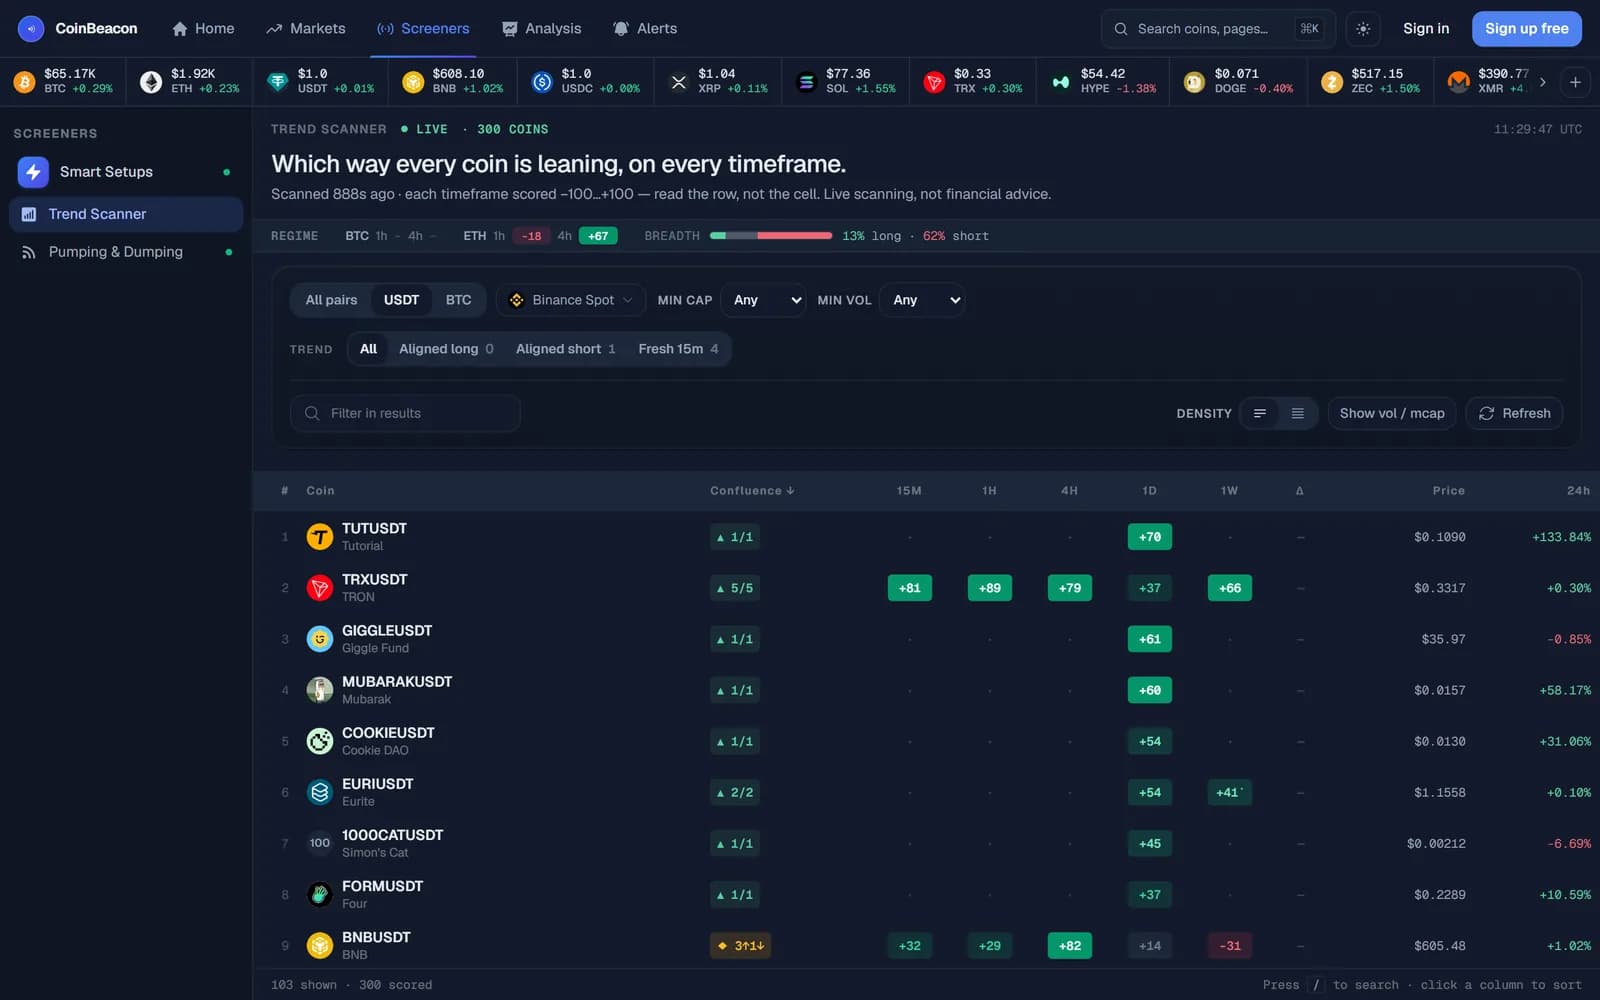This screenshot has width=1600, height=1000.
Task: Click the market breadth progress bar
Action: 771,236
